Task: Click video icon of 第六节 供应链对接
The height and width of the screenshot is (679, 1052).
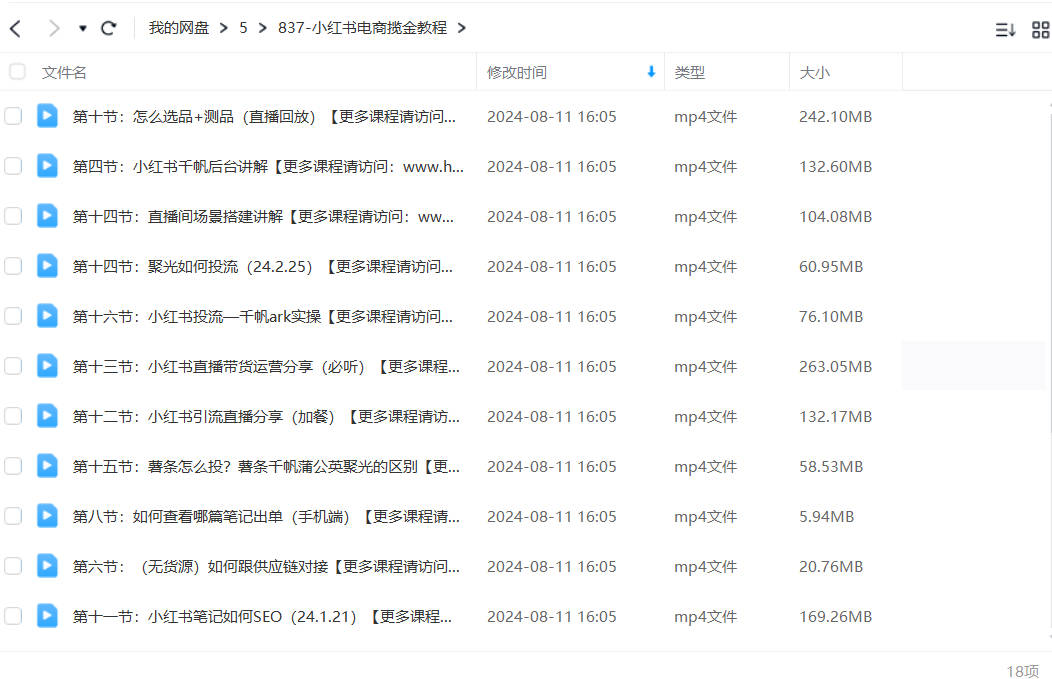Action: click(x=47, y=566)
